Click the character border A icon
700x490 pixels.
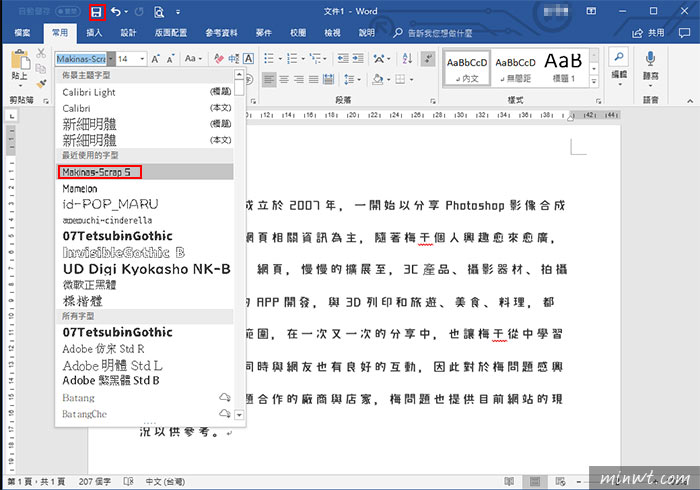[x=249, y=58]
